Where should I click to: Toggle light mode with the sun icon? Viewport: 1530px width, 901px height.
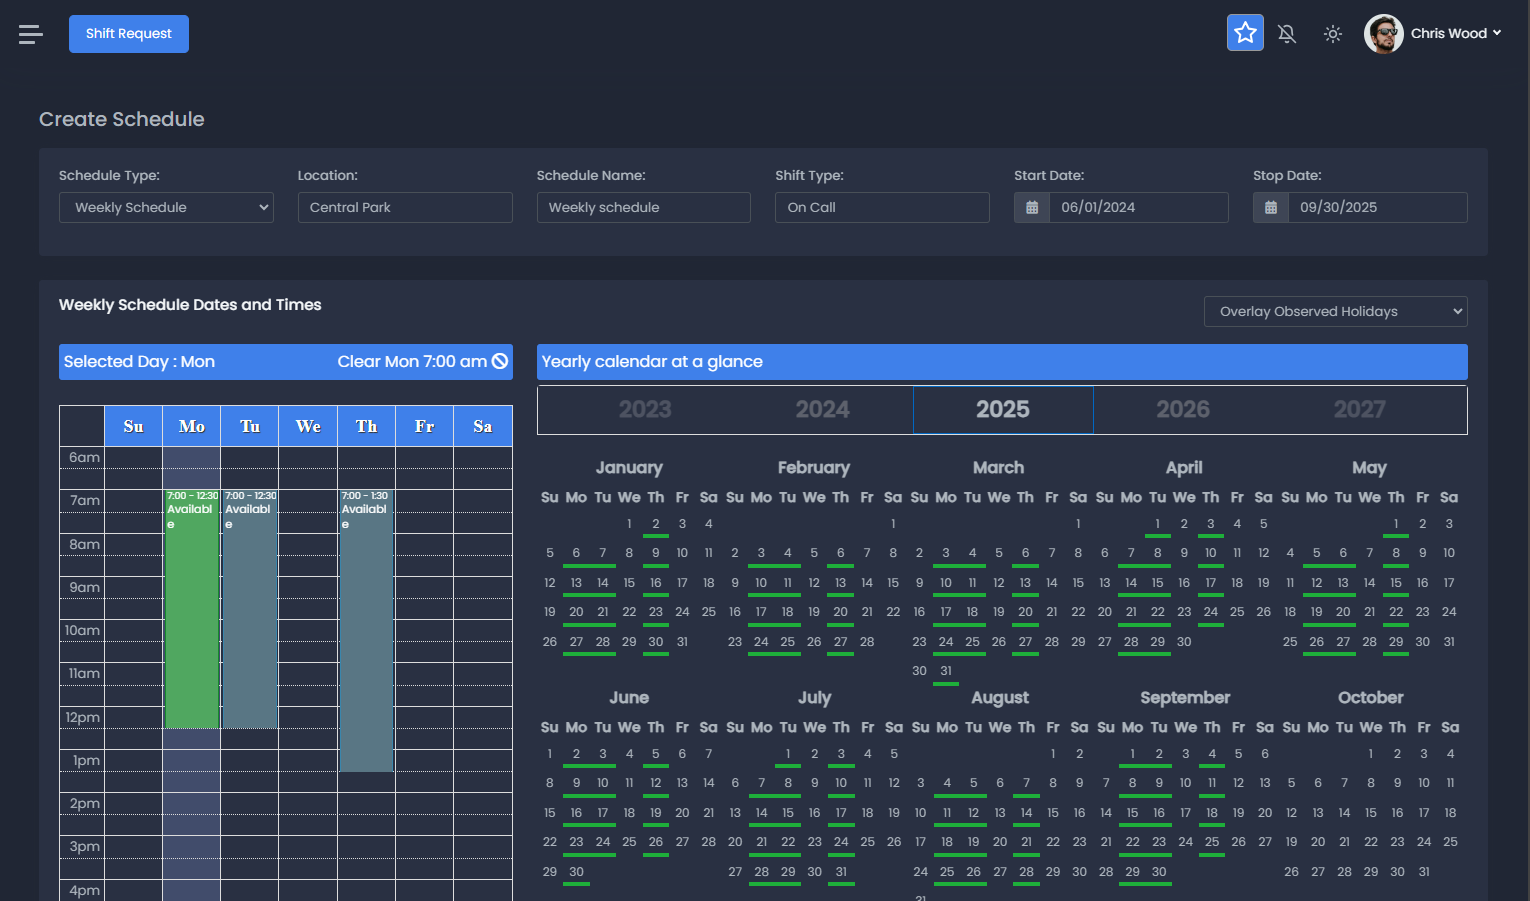(1332, 33)
